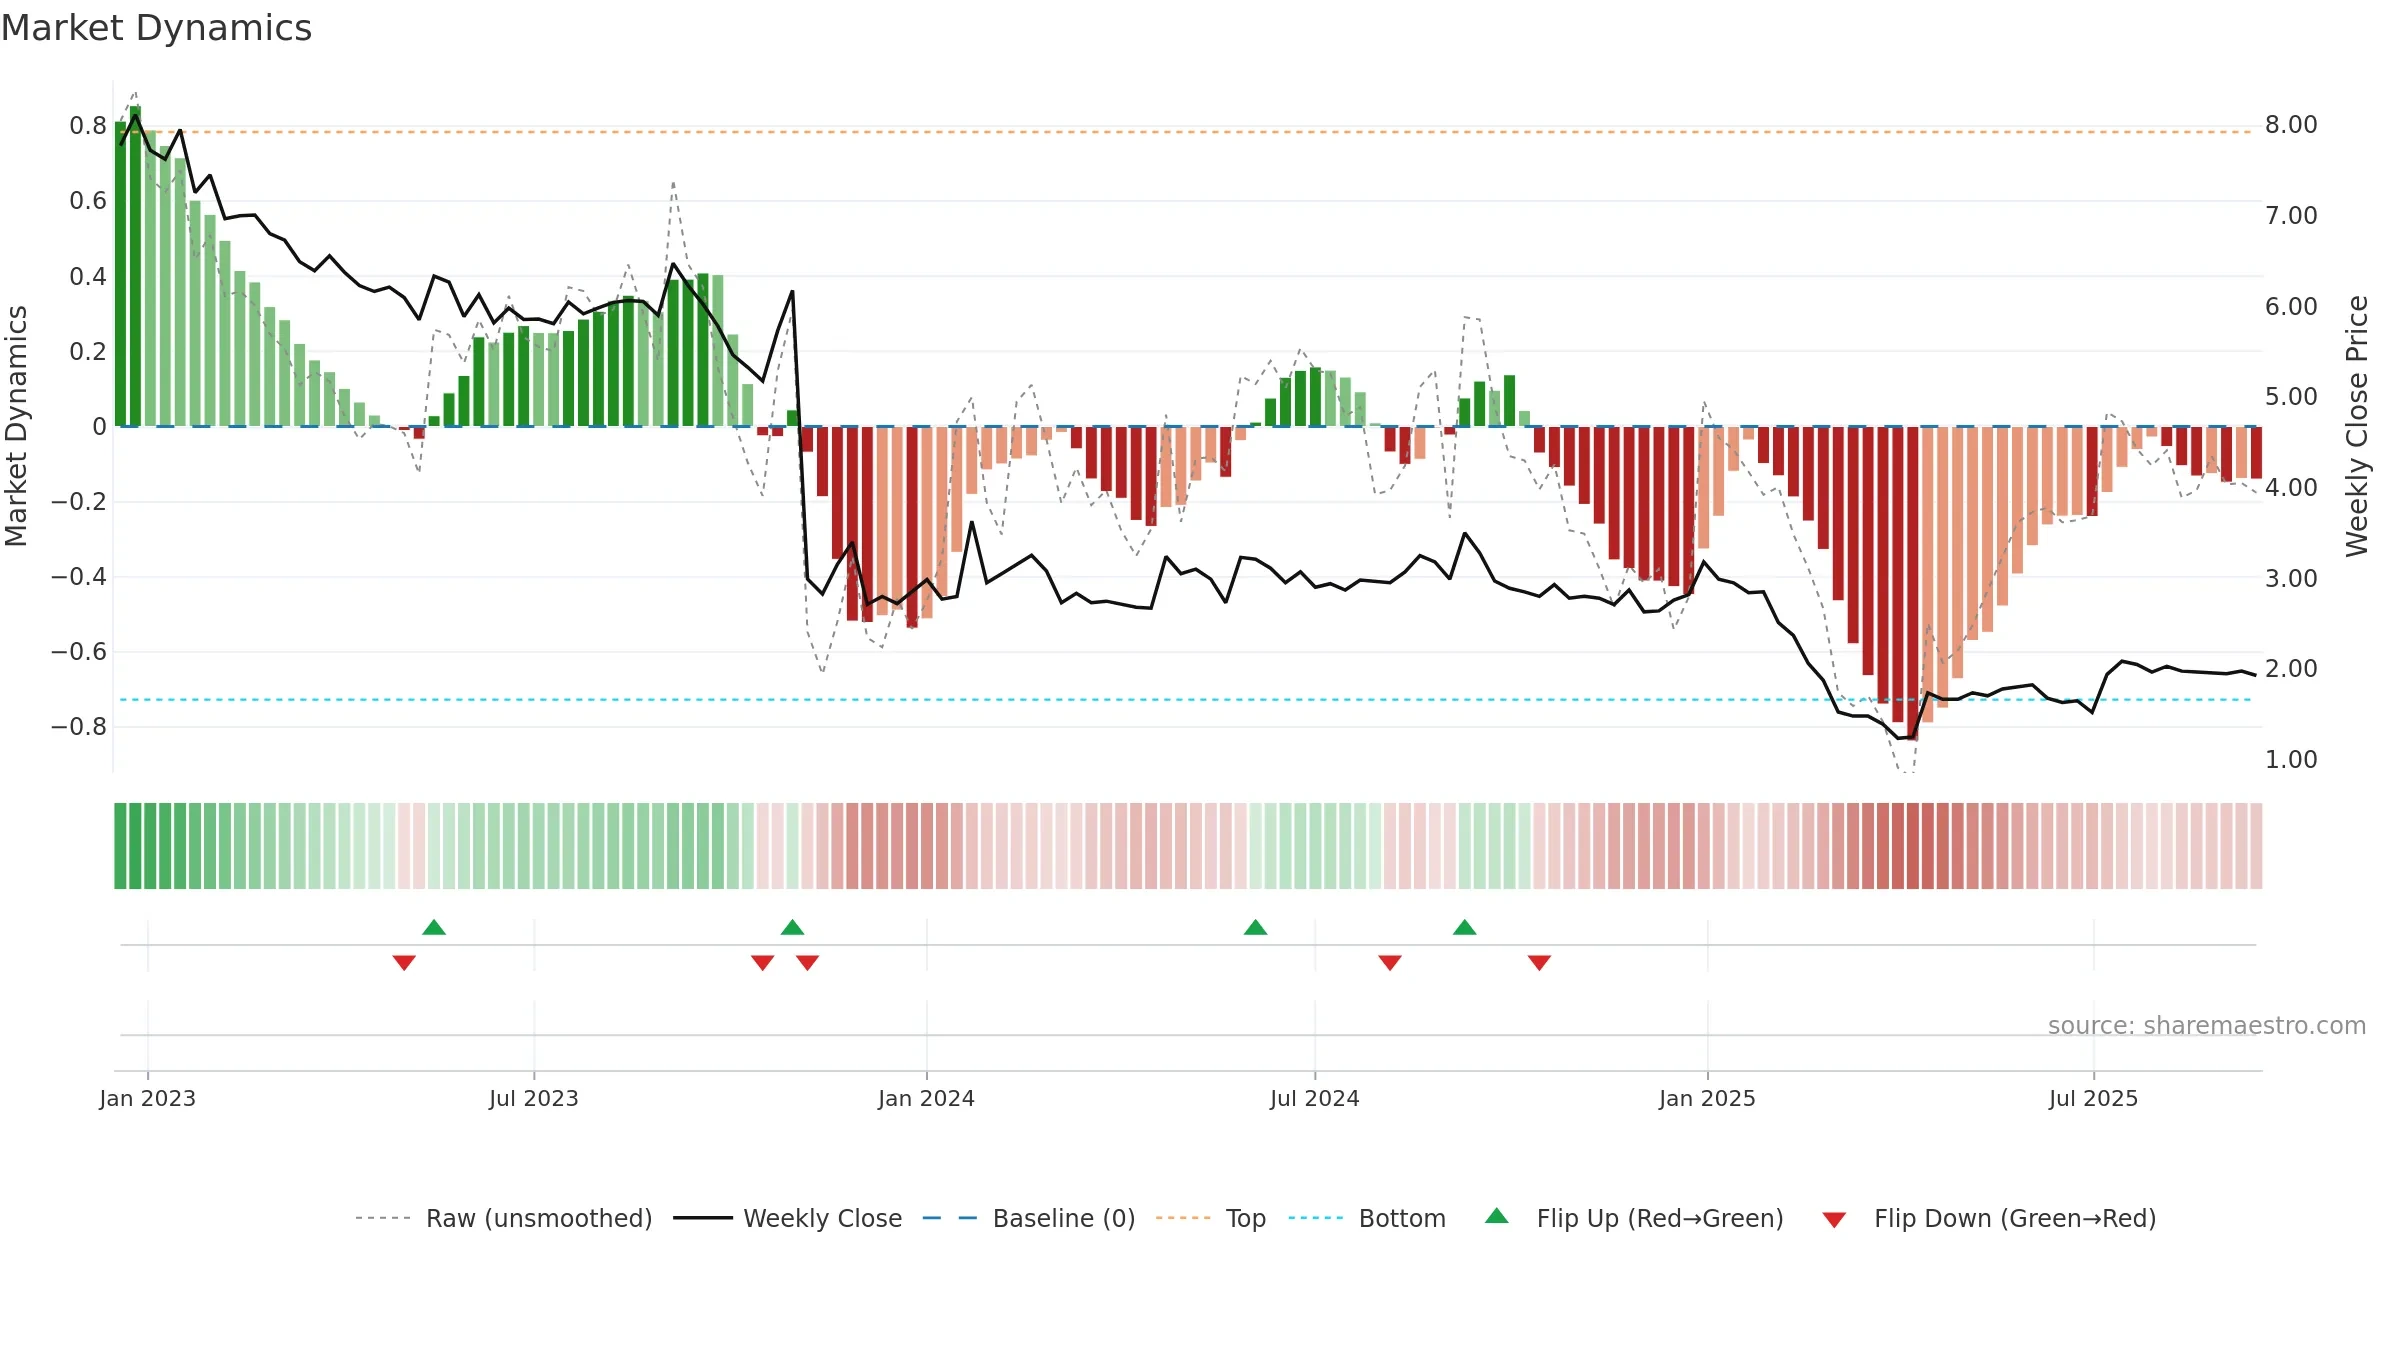The width and height of the screenshot is (2400, 1350).
Task: Click the Jan 2025 x-axis label
Action: point(1708,1099)
